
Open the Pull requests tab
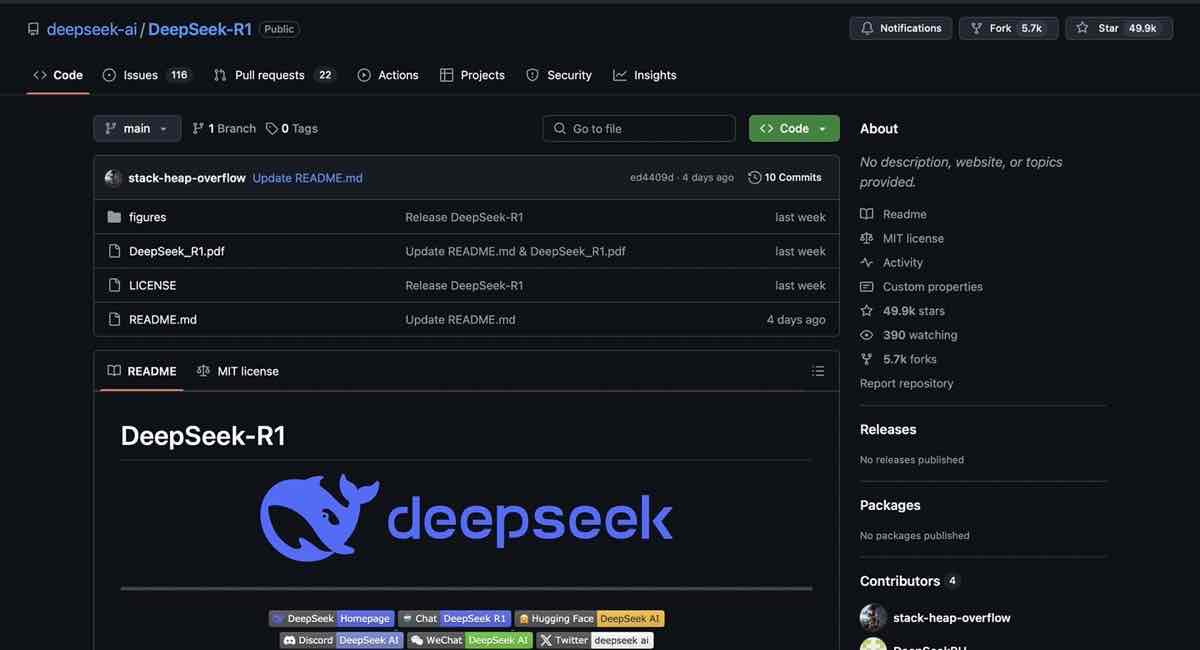click(x=274, y=75)
